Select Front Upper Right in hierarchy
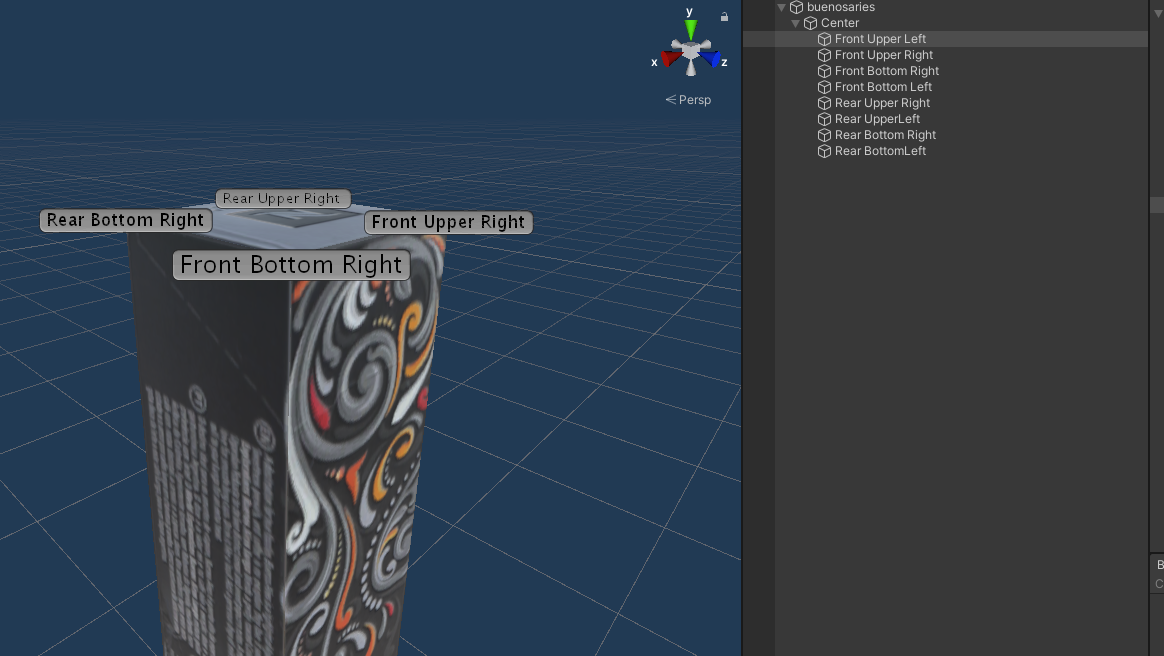 (883, 55)
